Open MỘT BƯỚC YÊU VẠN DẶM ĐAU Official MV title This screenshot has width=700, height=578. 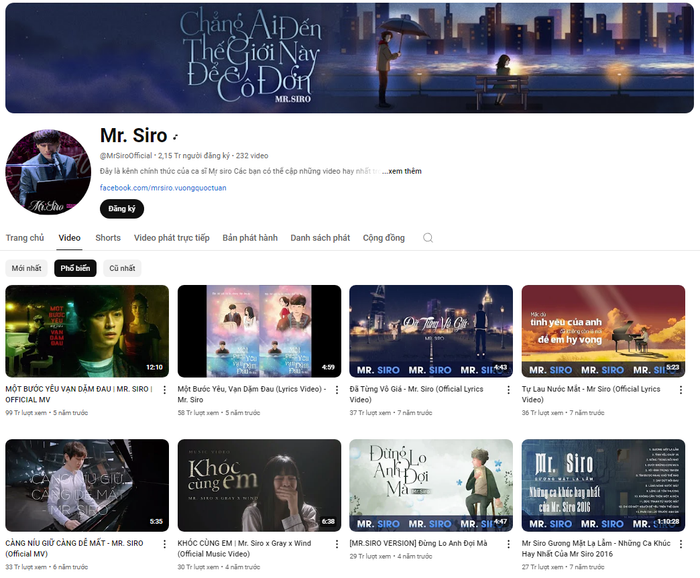(x=79, y=395)
